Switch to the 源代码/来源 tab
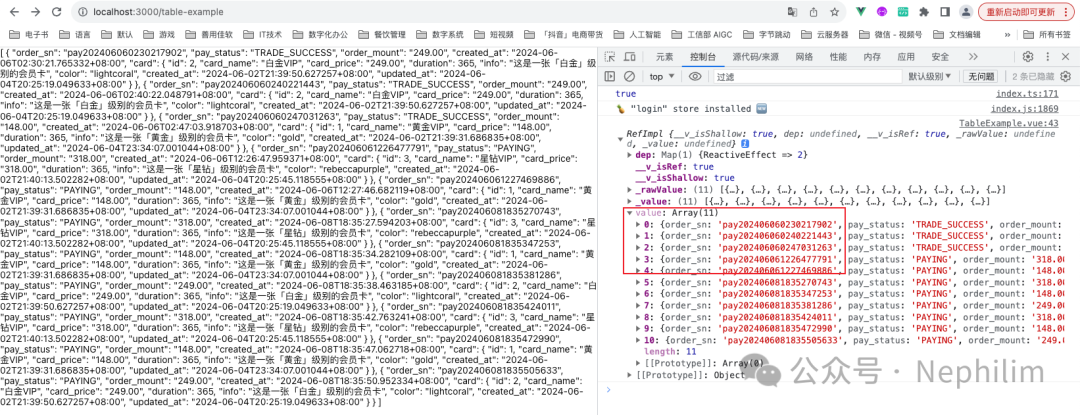This screenshot has width=1080, height=415. click(756, 56)
